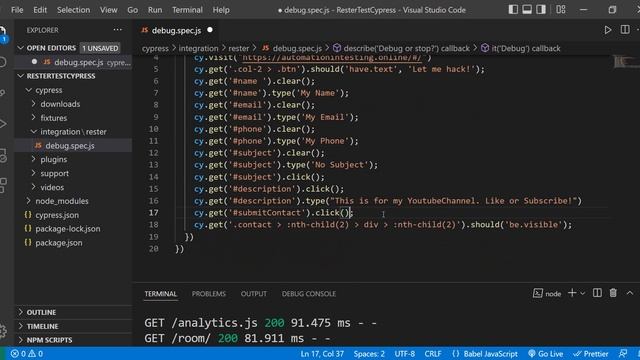Image resolution: width=640 pixels, height=360 pixels.
Task: Click the integration breadcrumb segment
Action: click(198, 48)
